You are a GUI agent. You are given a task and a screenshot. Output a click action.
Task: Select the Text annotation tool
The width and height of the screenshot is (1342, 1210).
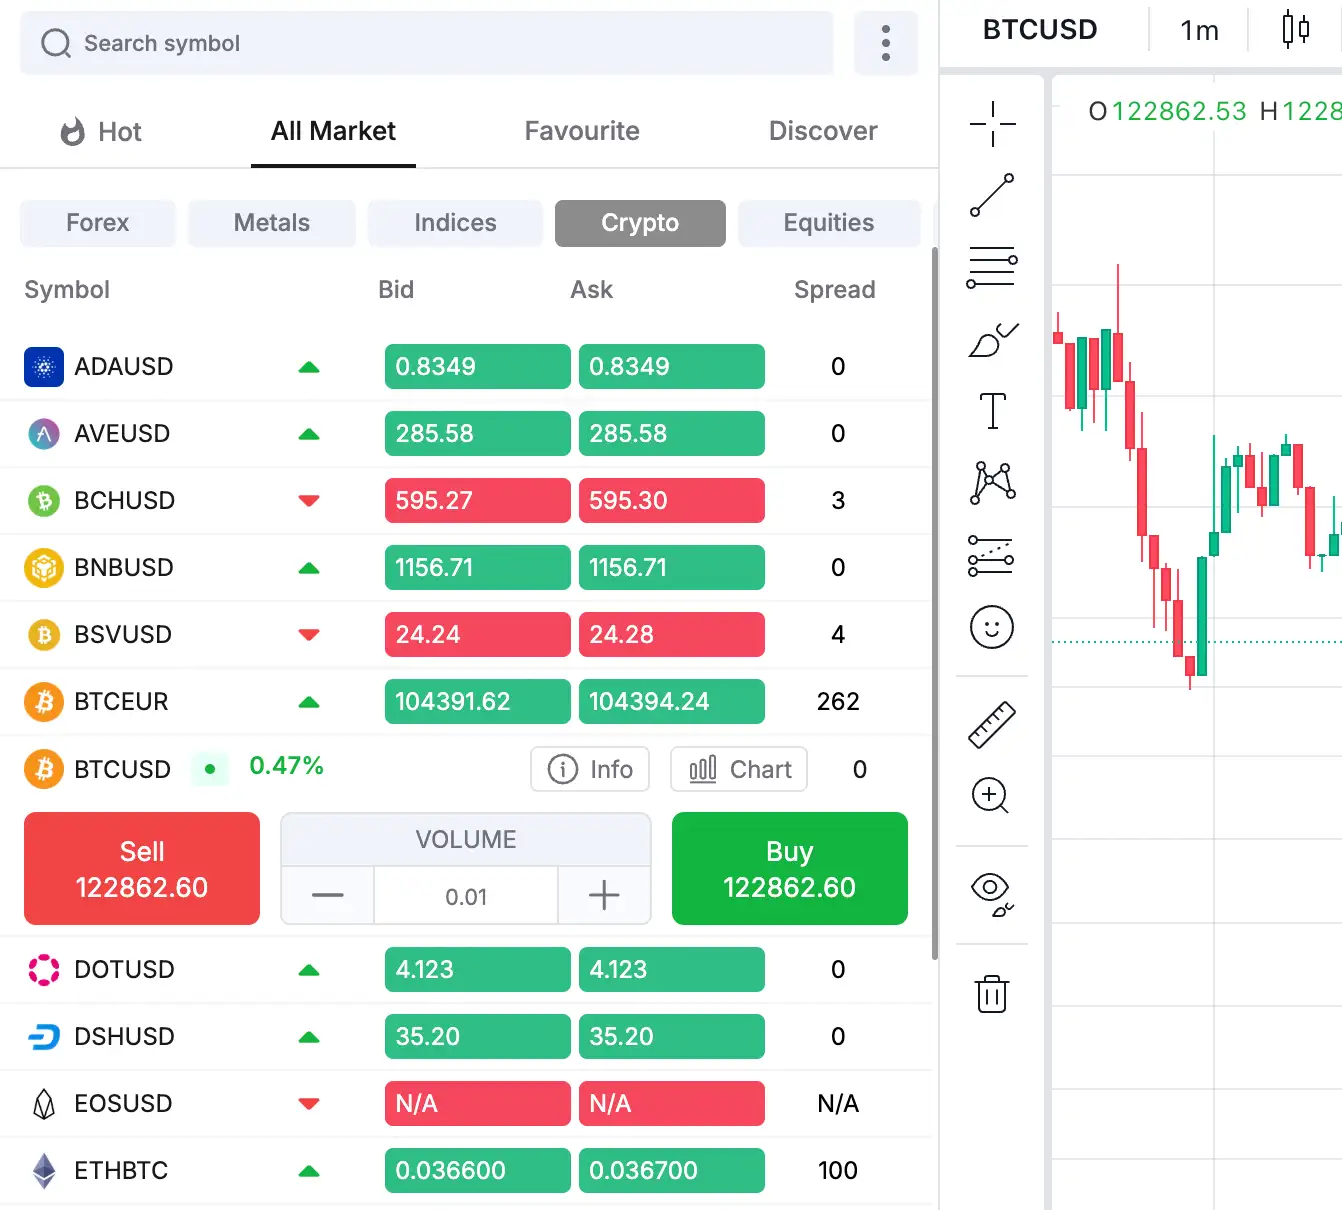tap(992, 411)
